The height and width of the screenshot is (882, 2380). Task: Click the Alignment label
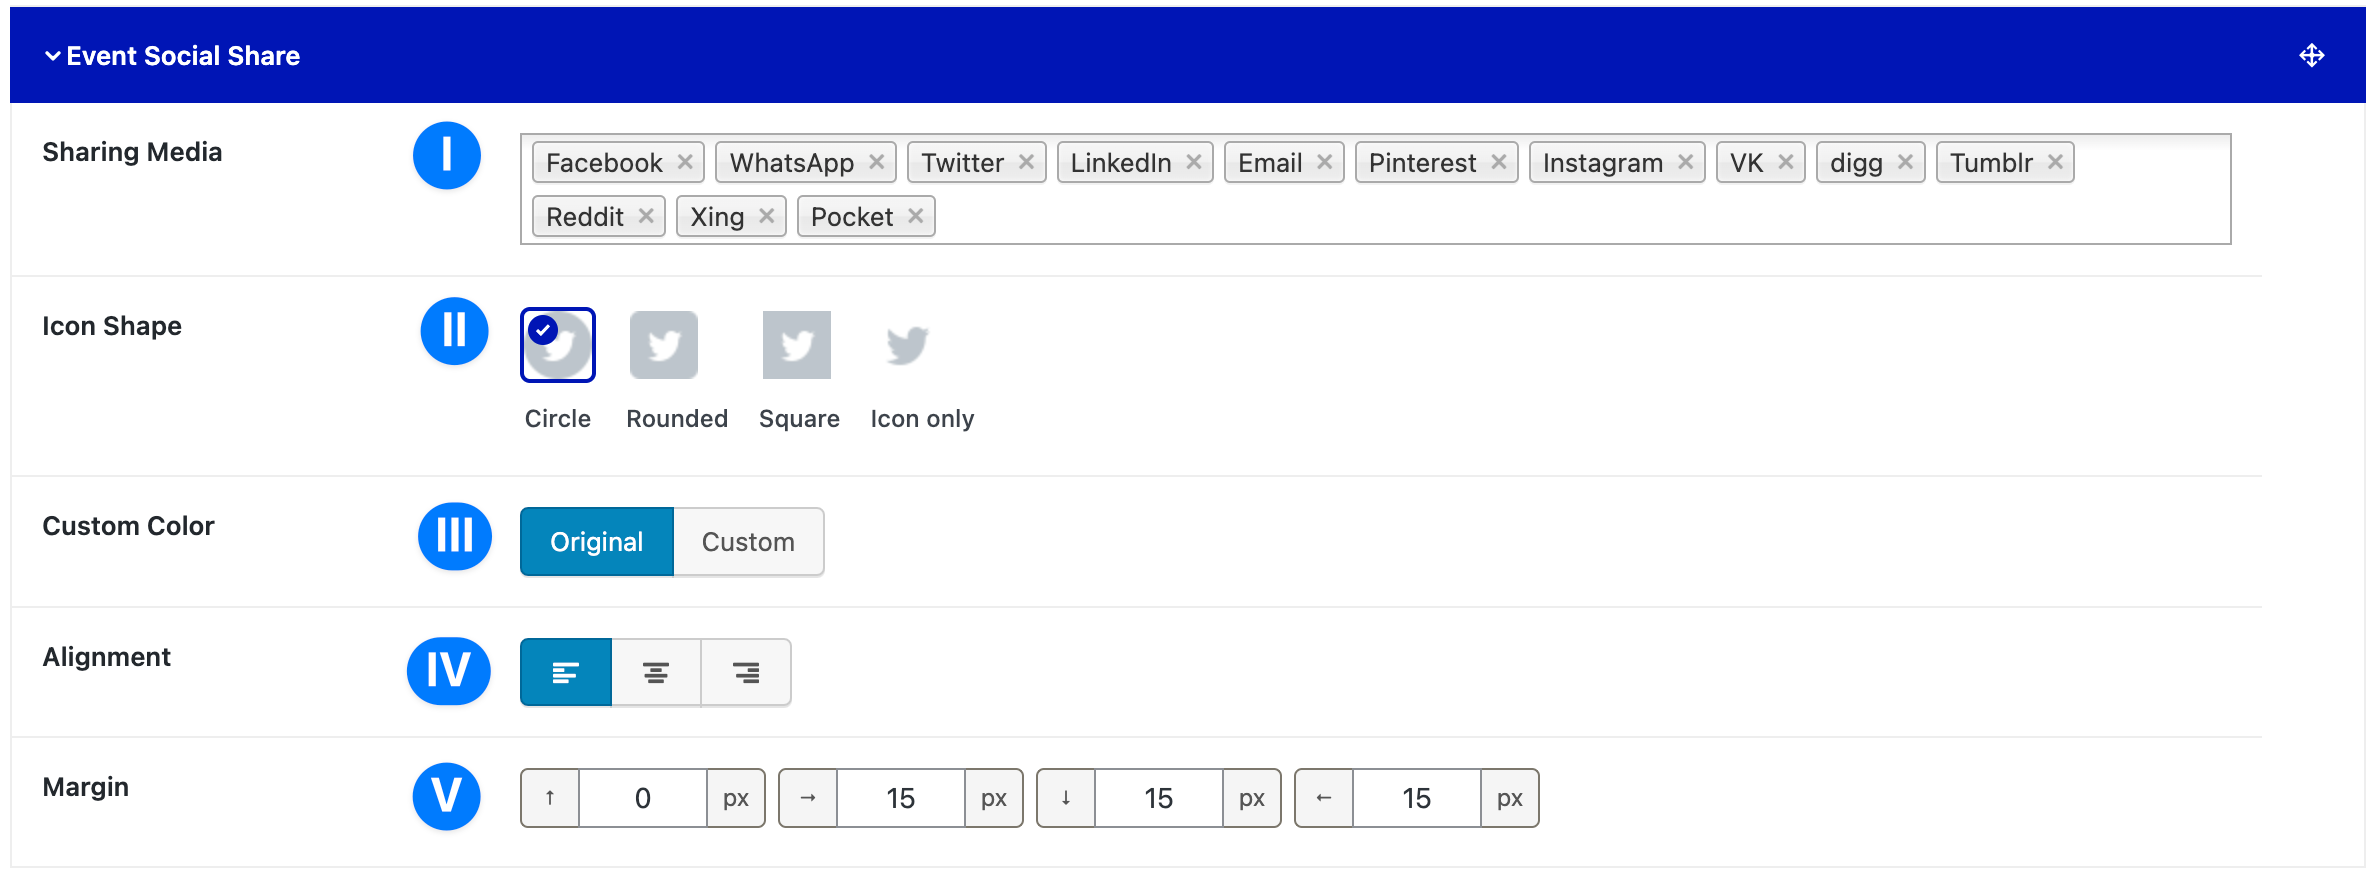107,657
